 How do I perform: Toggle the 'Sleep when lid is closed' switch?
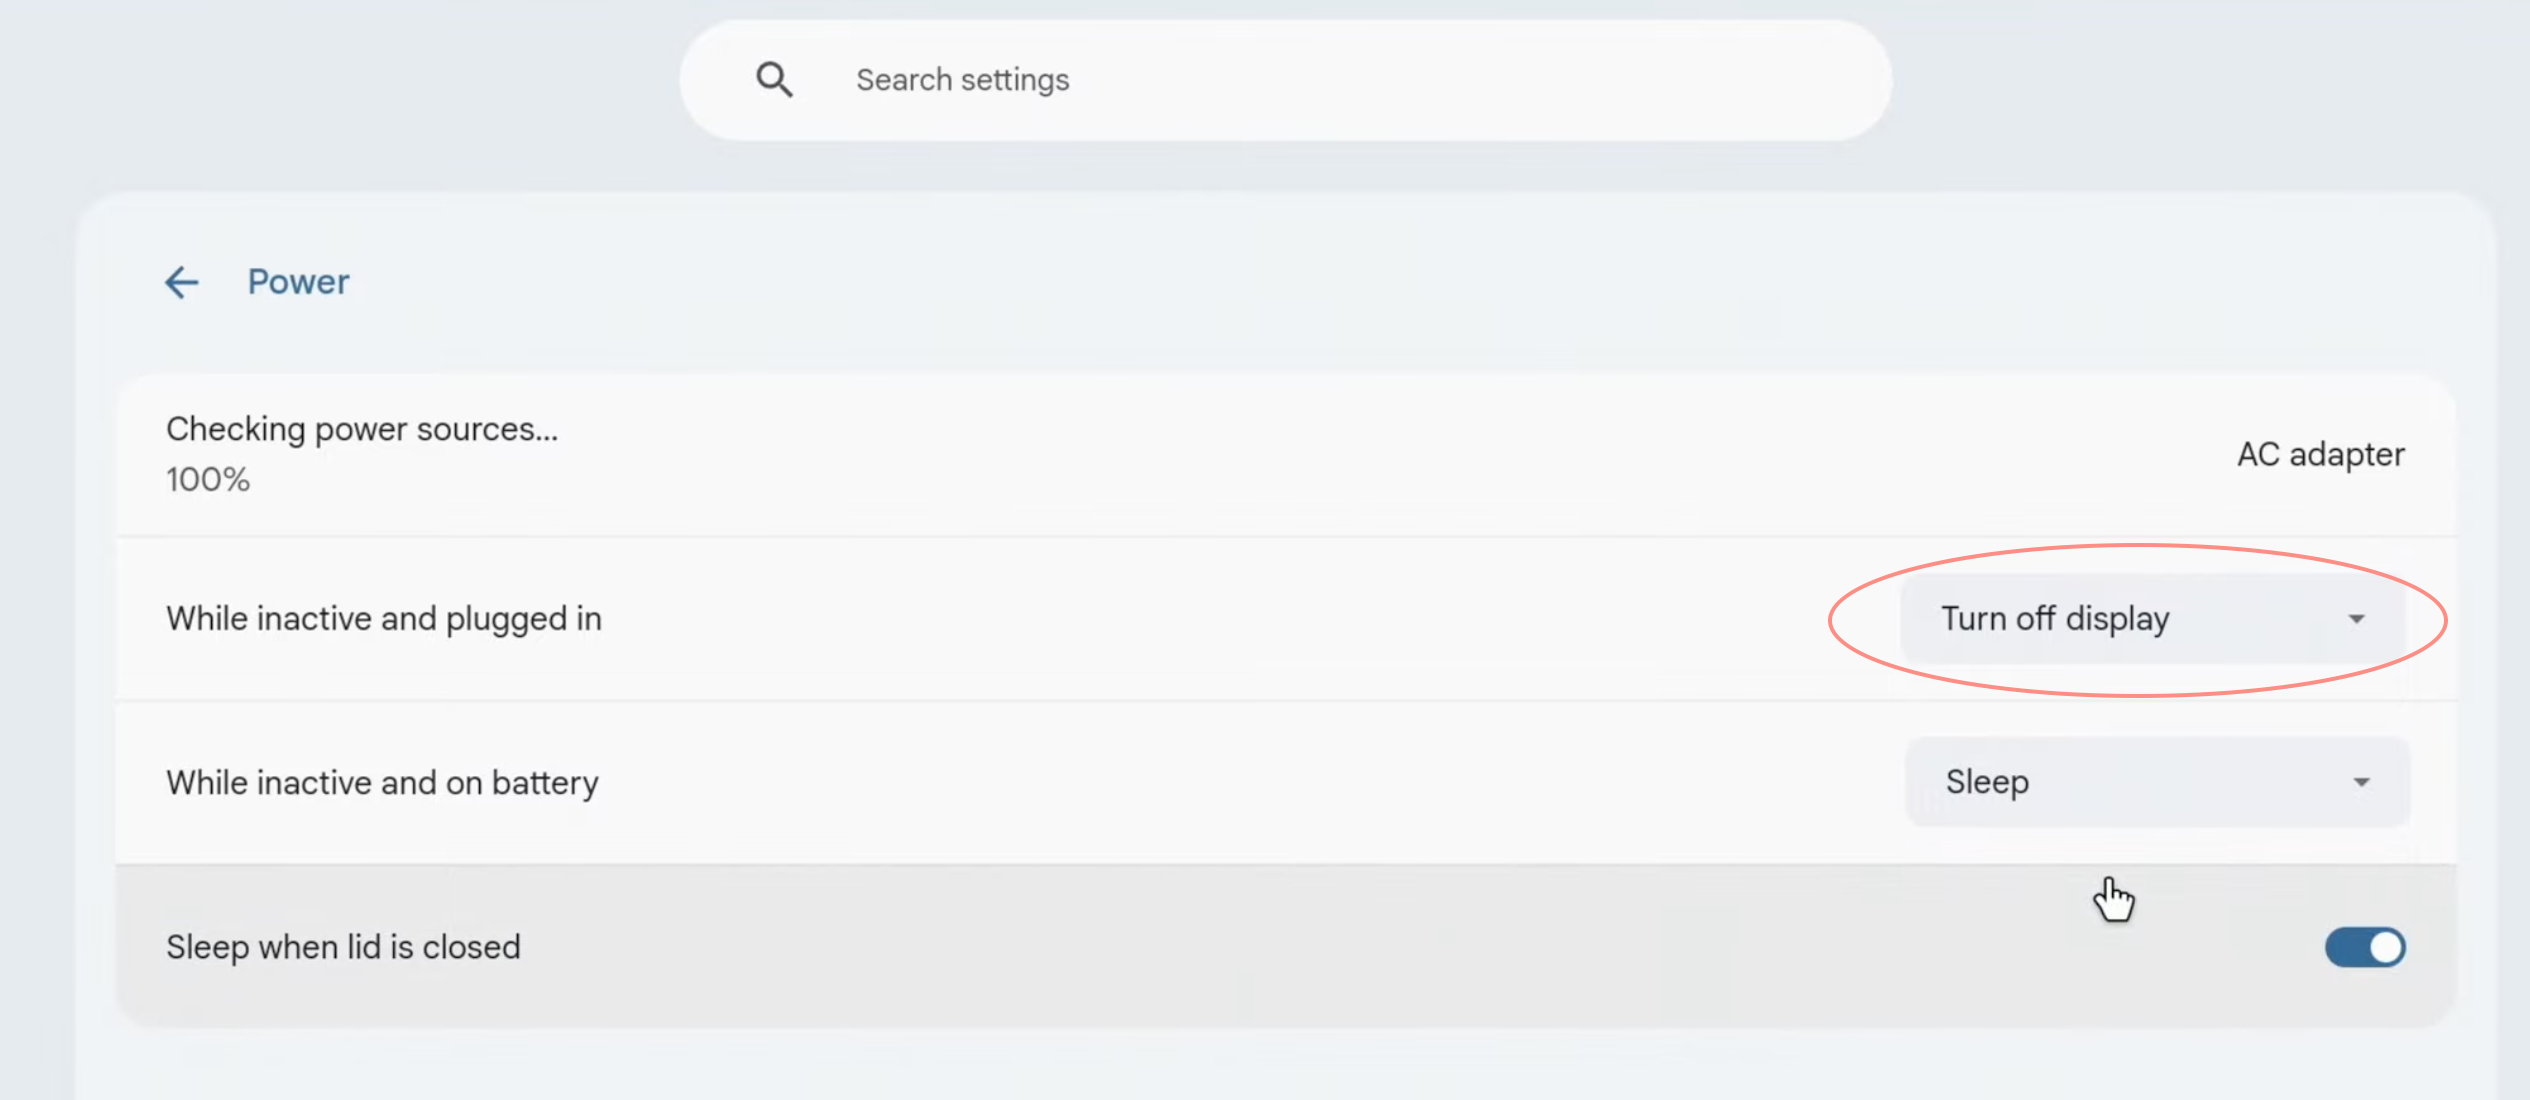point(2364,947)
